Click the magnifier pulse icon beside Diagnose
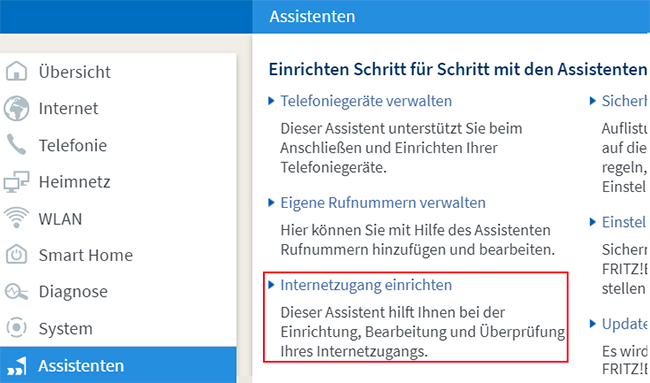650x383 pixels. 16,291
